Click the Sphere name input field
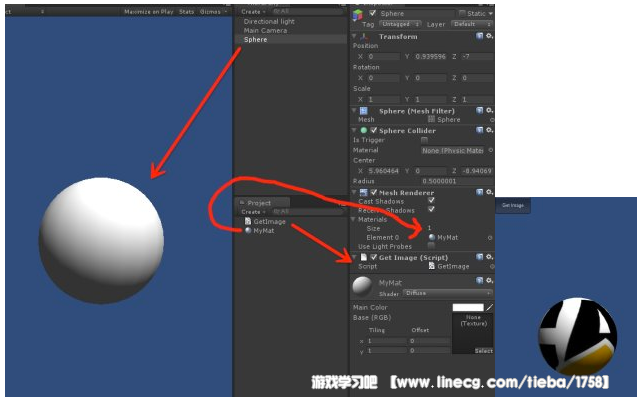The image size is (643, 399). [416, 14]
